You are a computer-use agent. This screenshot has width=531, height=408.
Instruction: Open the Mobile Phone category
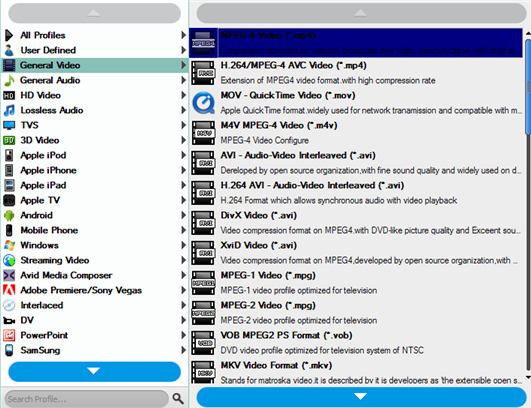click(x=95, y=230)
